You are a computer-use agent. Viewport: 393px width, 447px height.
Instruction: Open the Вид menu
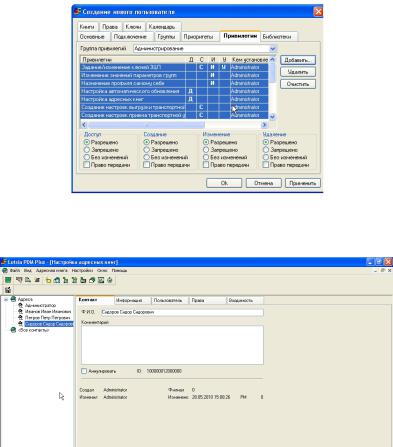point(28,271)
